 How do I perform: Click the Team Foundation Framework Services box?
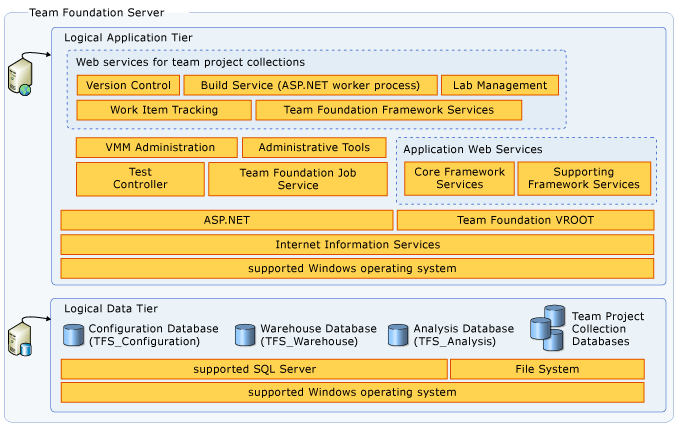click(389, 109)
